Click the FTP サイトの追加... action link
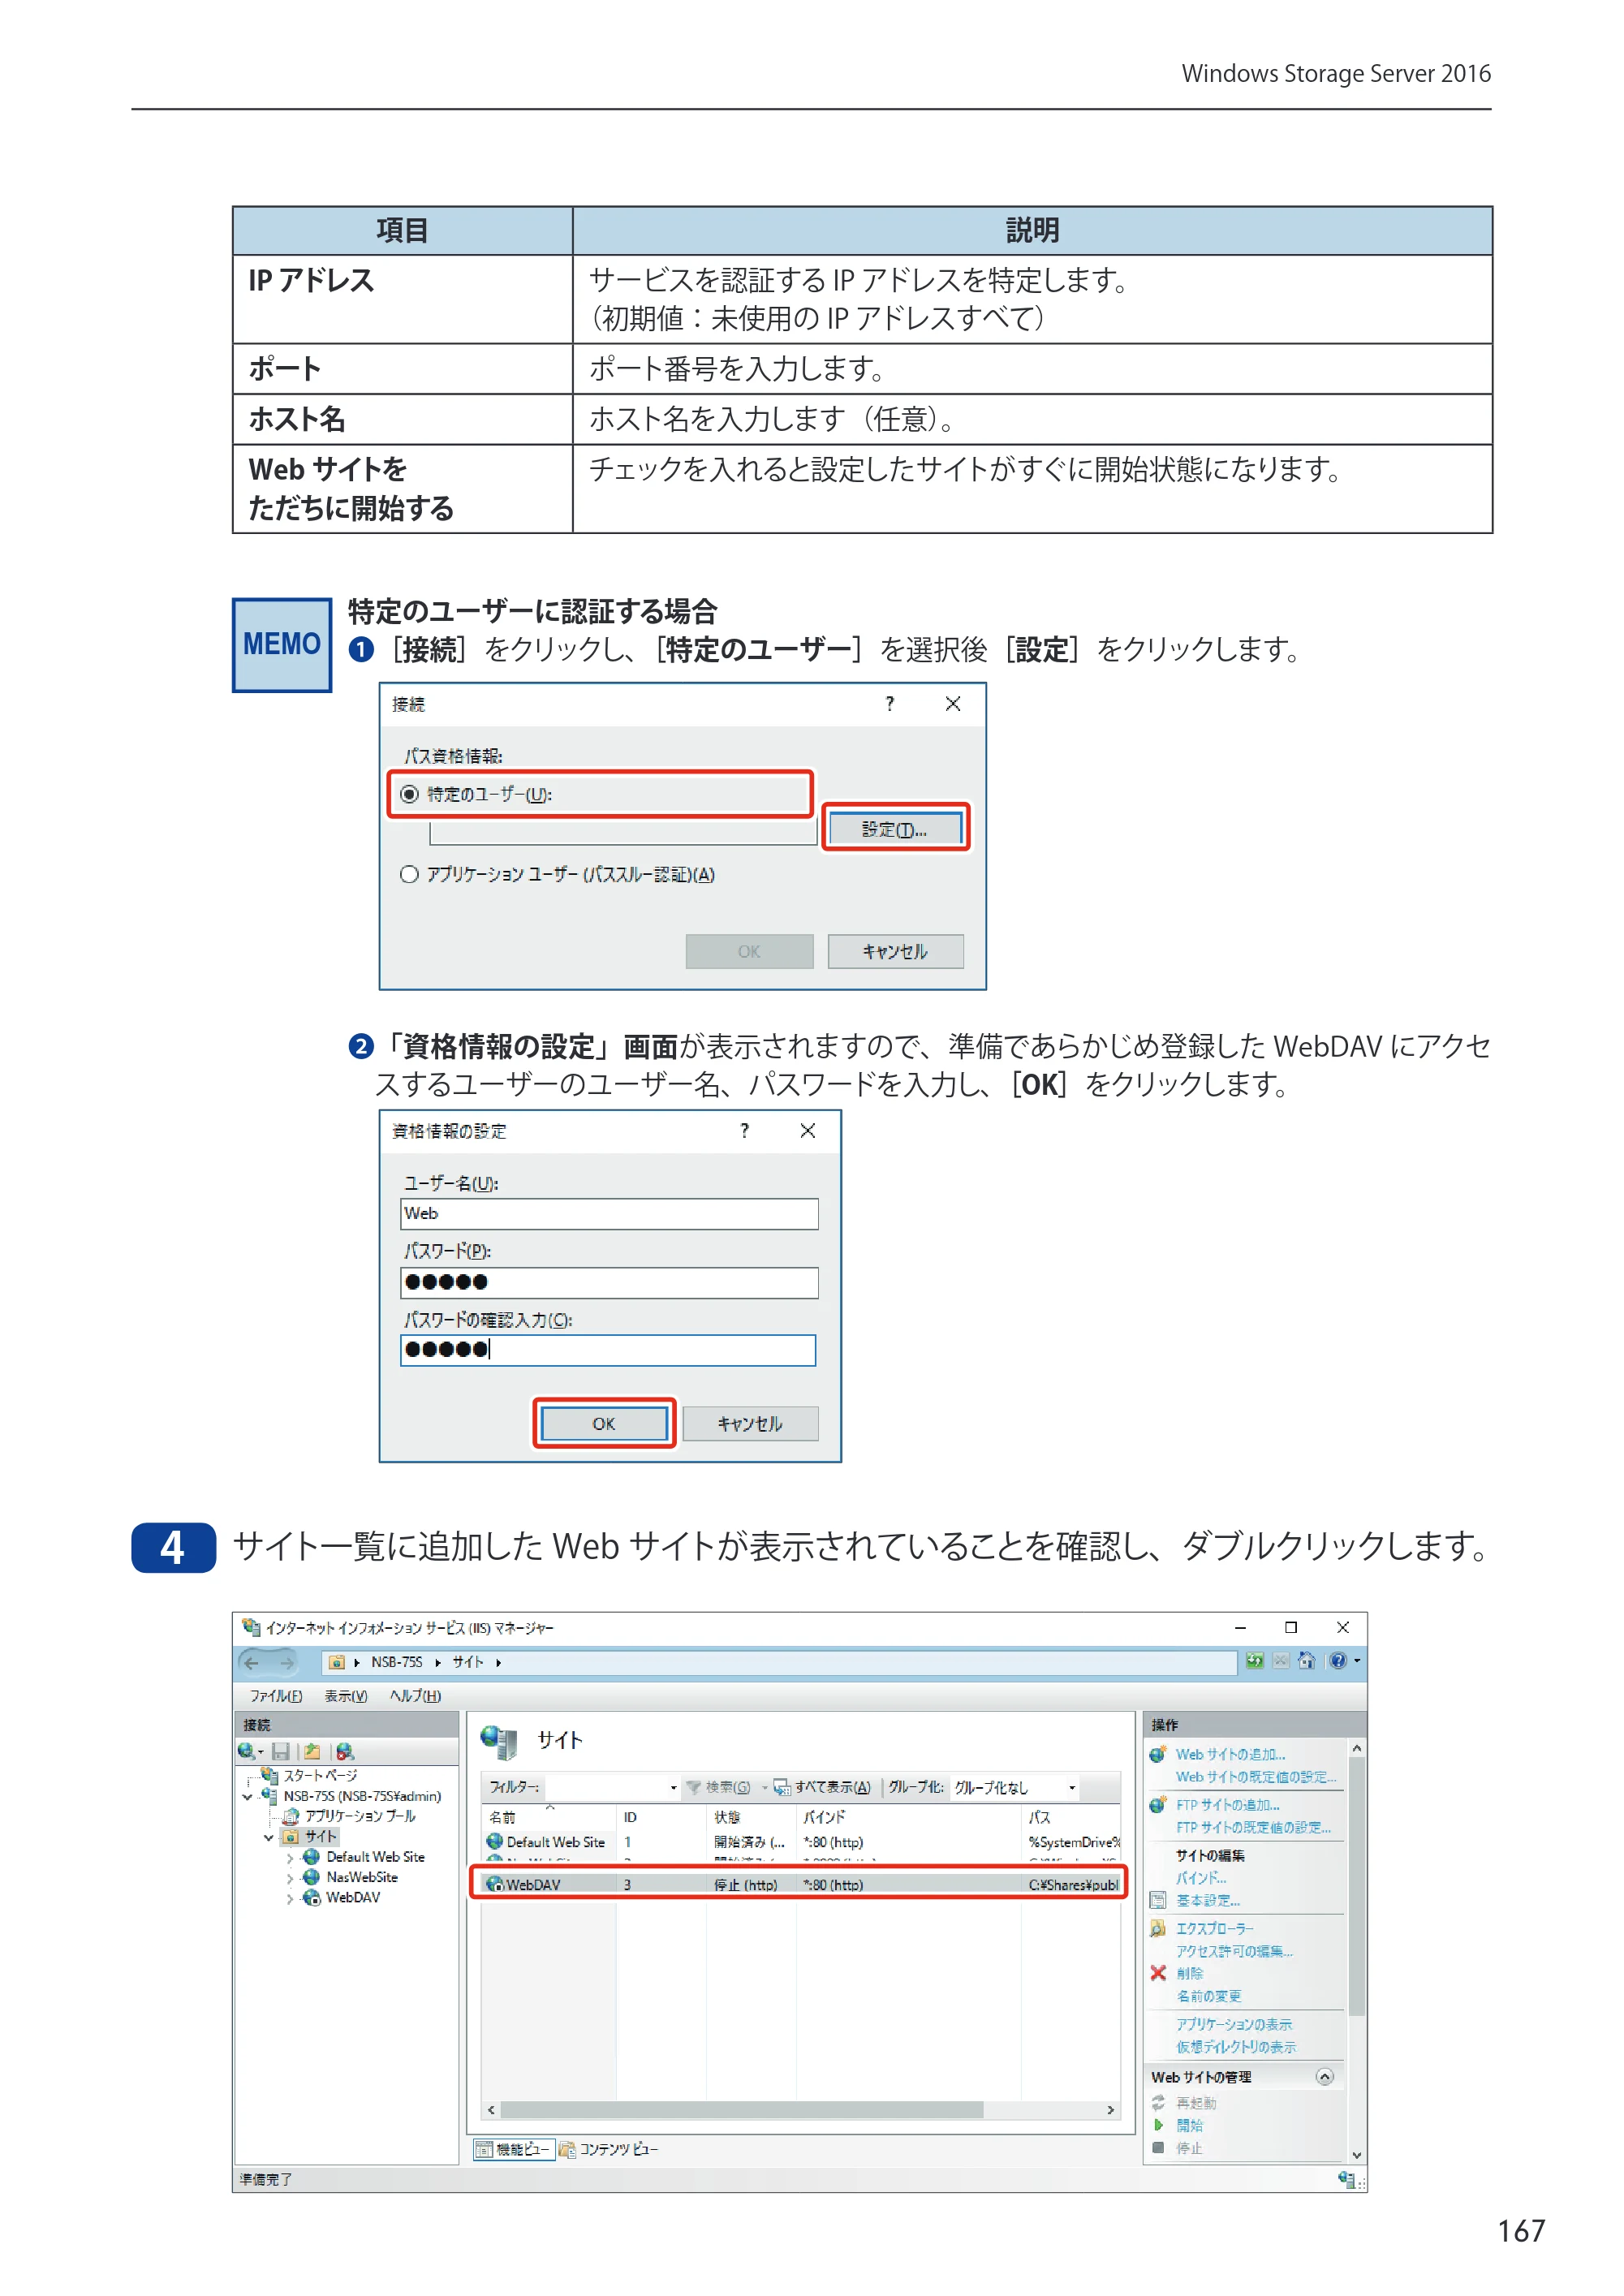The image size is (1624, 2296). [1227, 1805]
